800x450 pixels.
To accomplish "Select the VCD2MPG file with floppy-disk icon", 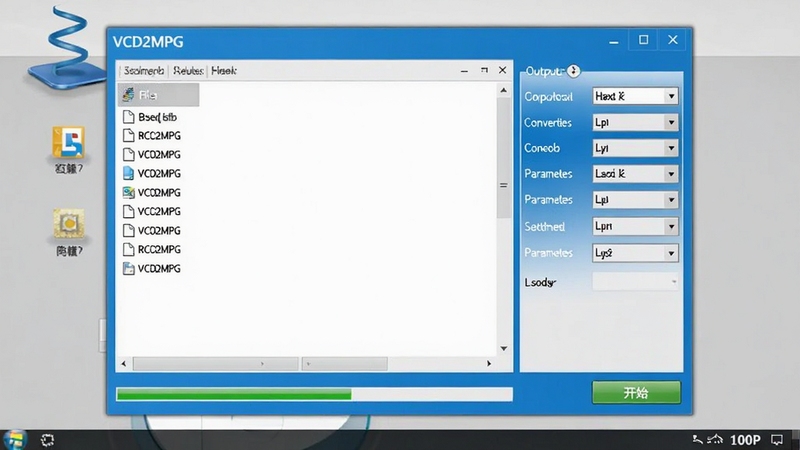I will (x=152, y=268).
